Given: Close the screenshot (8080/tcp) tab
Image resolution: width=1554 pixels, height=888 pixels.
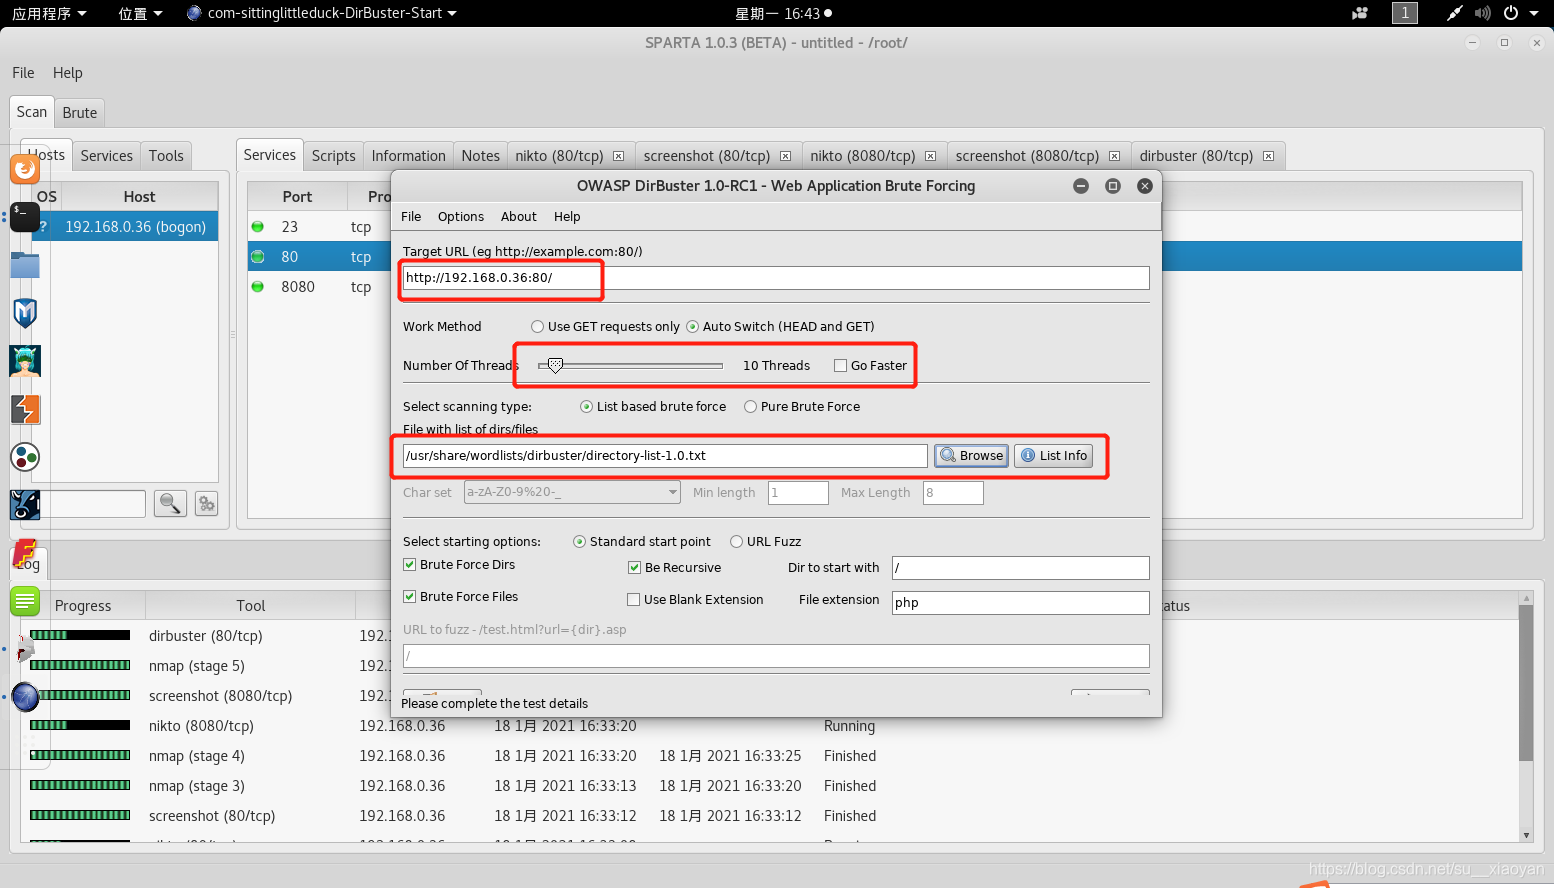Looking at the screenshot, I should pos(1115,156).
